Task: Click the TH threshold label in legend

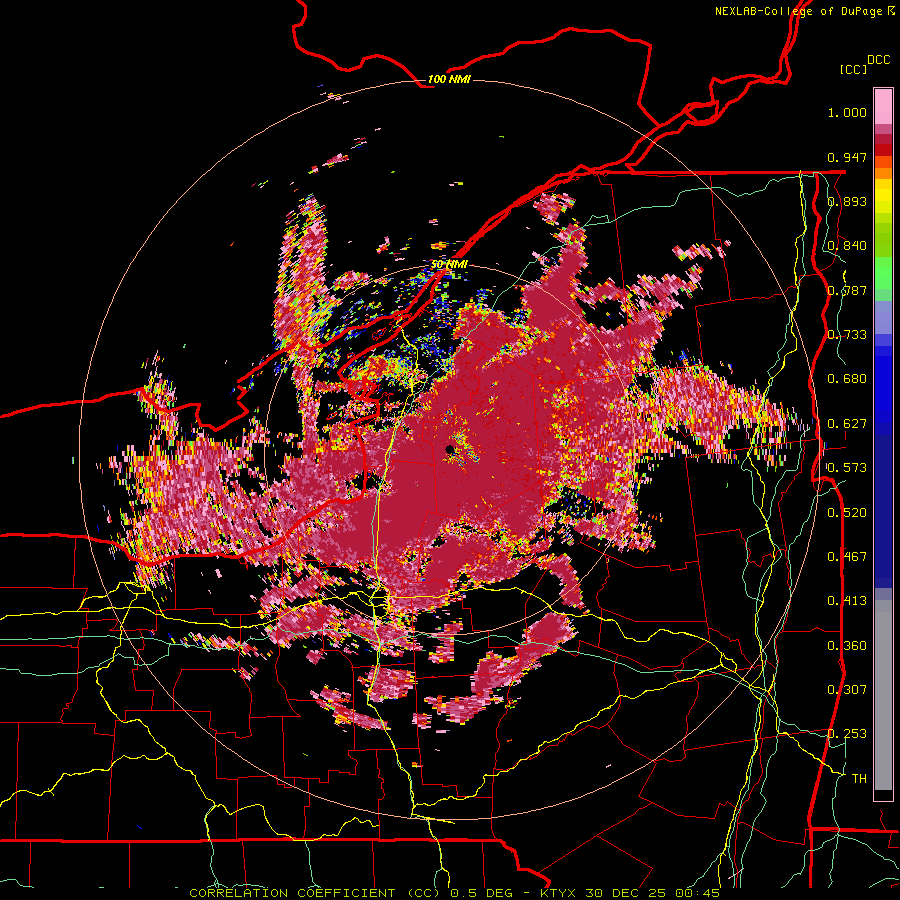Action: coord(859,779)
